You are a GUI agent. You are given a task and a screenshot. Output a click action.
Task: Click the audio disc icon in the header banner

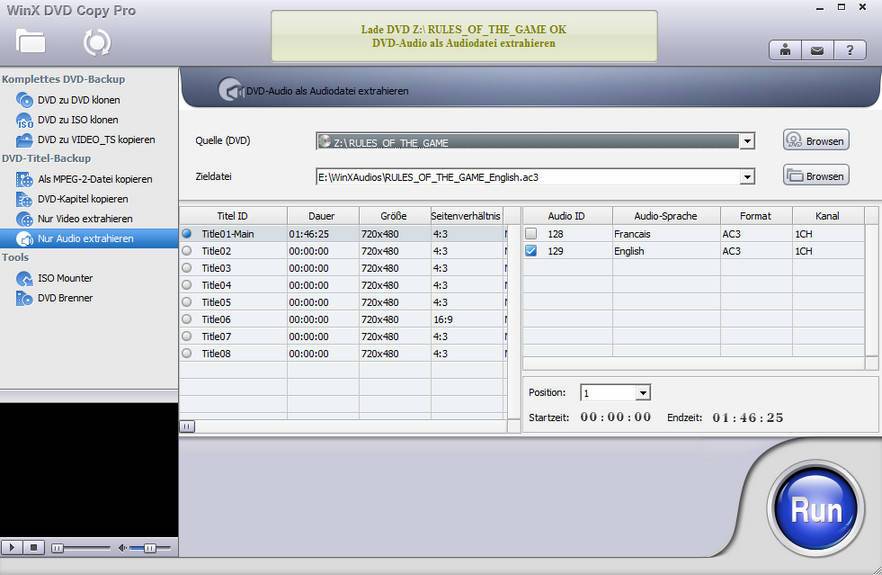click(230, 89)
